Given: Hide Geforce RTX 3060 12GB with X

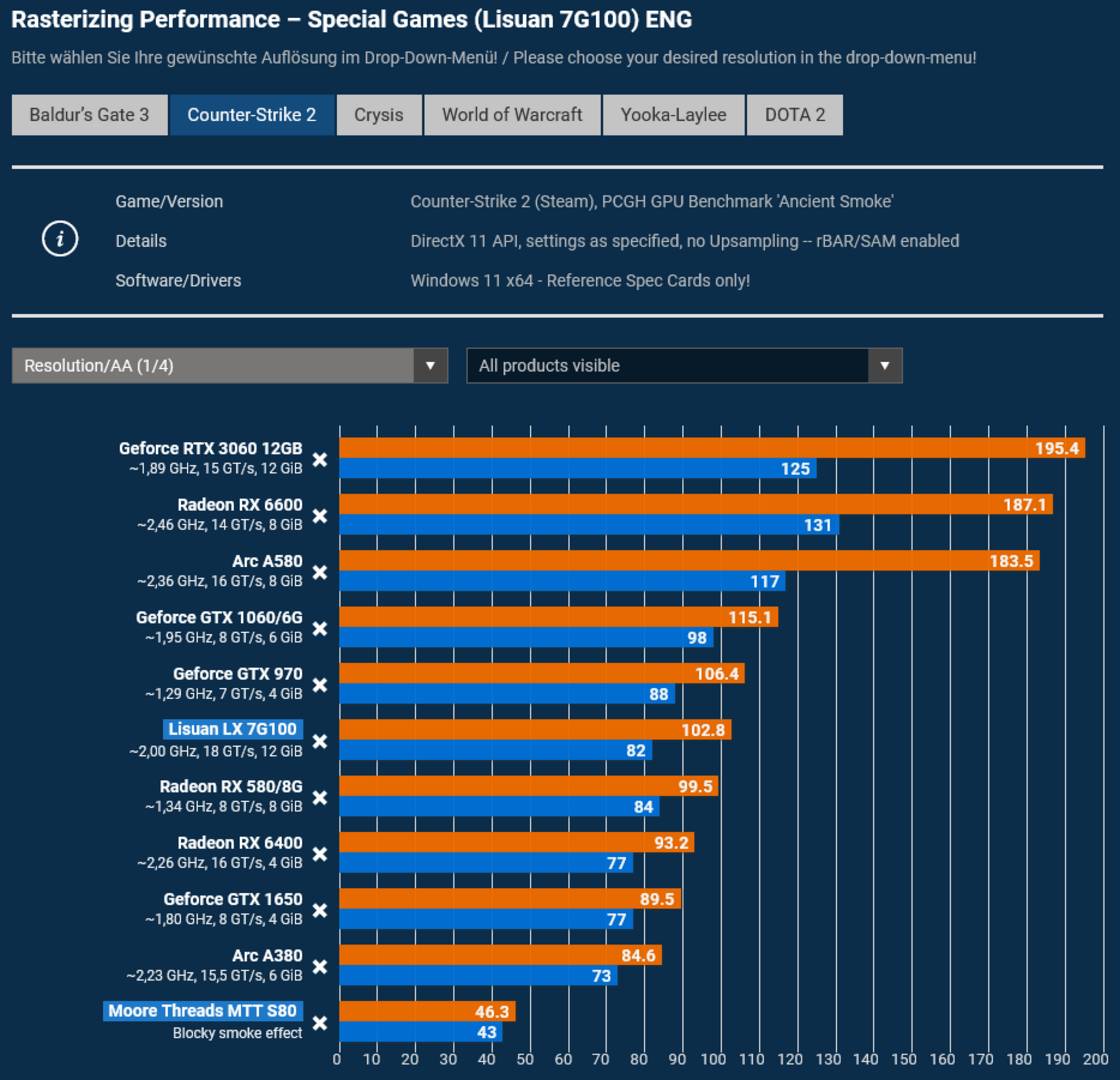Looking at the screenshot, I should [320, 459].
